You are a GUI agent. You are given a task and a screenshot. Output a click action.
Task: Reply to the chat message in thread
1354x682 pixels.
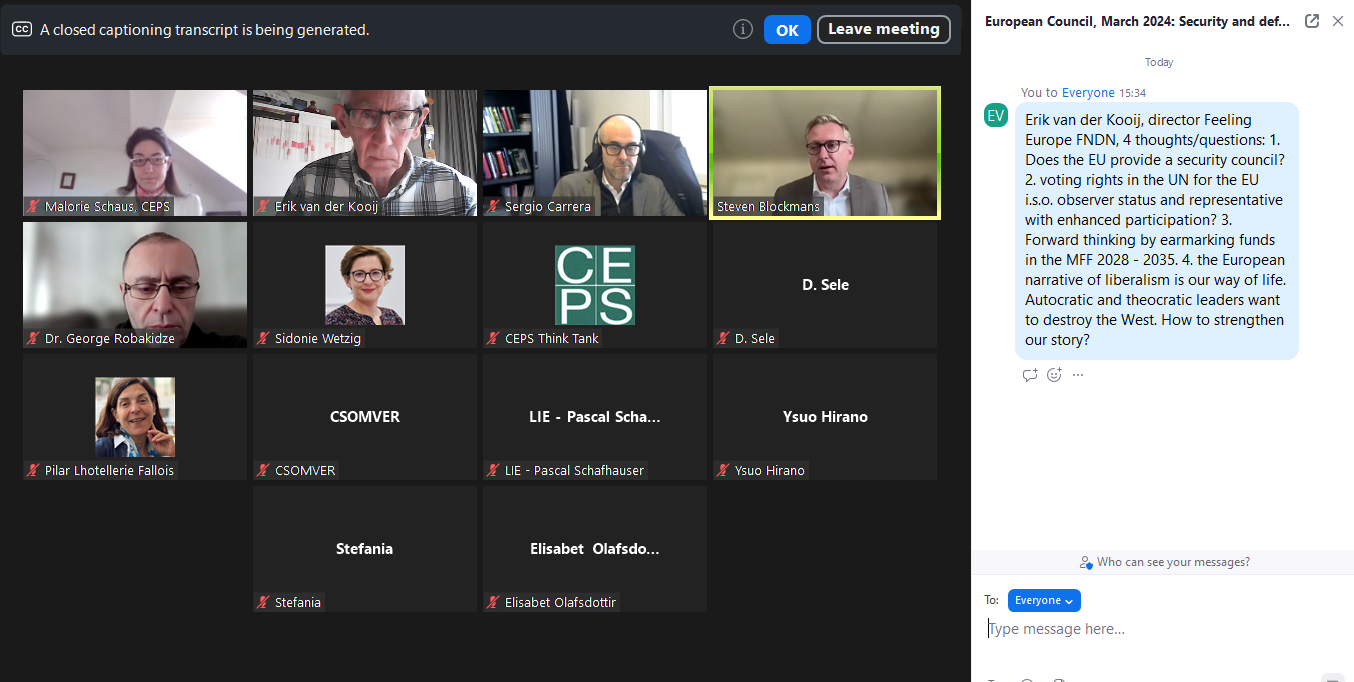click(x=1030, y=375)
